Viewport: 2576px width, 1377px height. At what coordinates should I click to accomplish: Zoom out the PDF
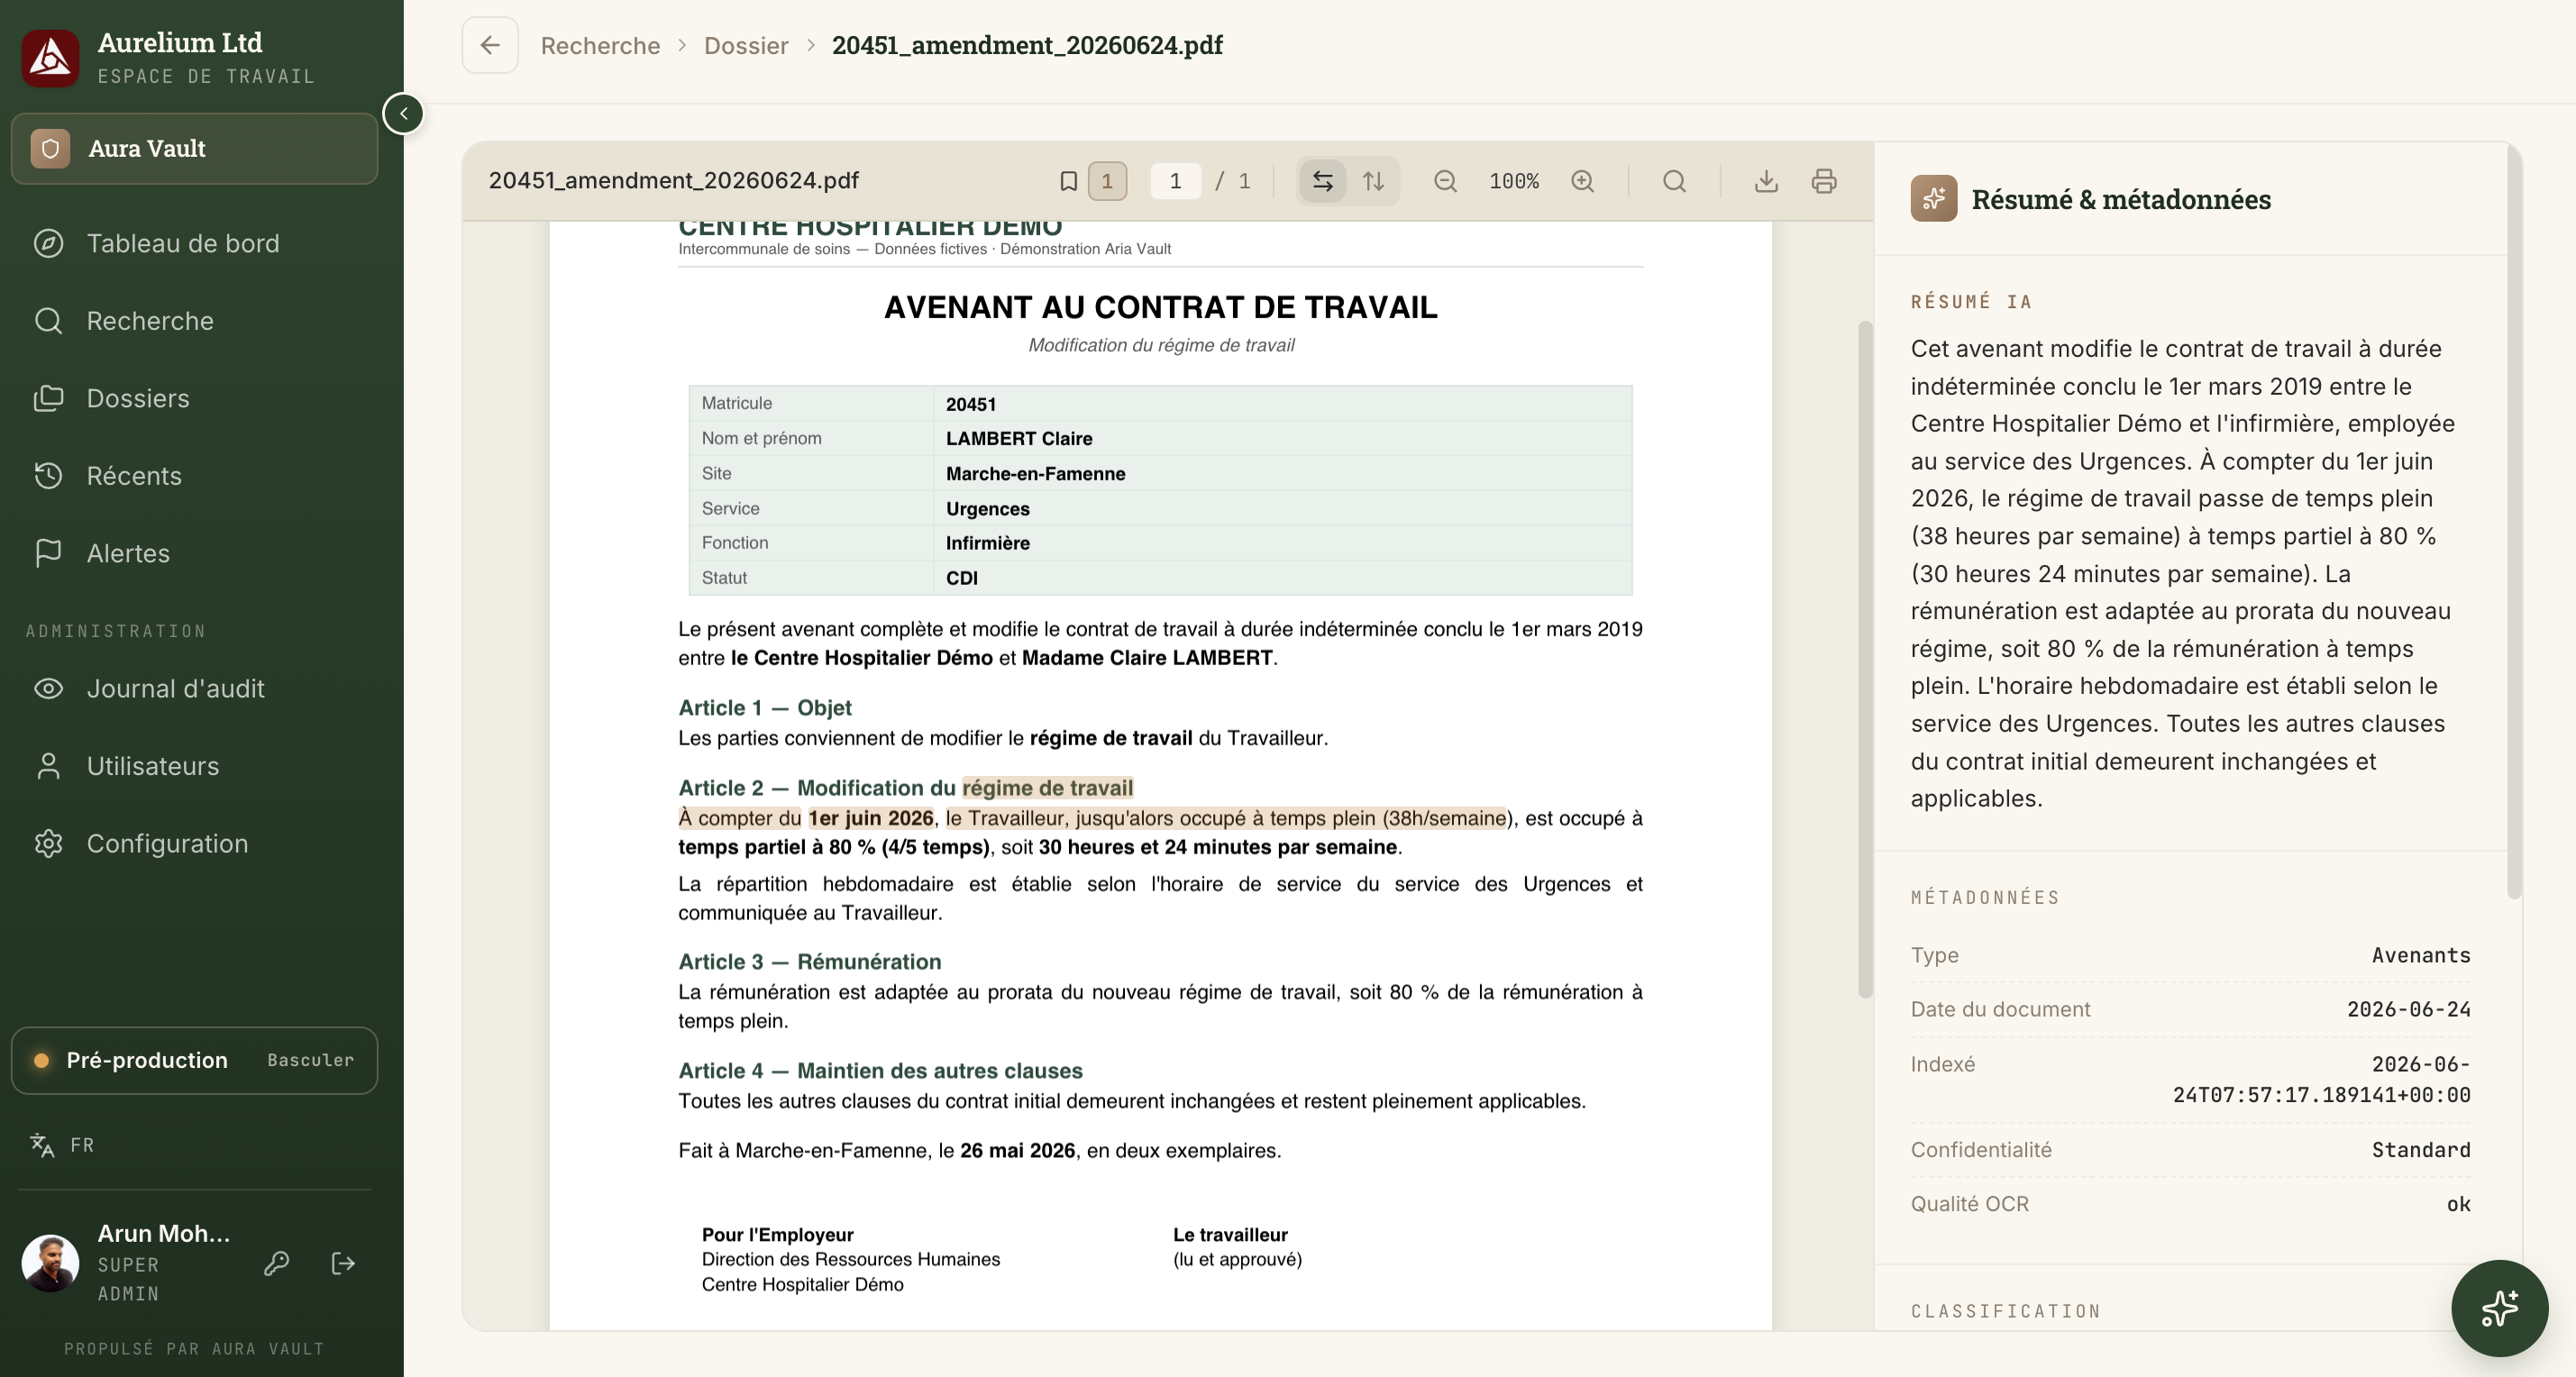[x=1445, y=181]
